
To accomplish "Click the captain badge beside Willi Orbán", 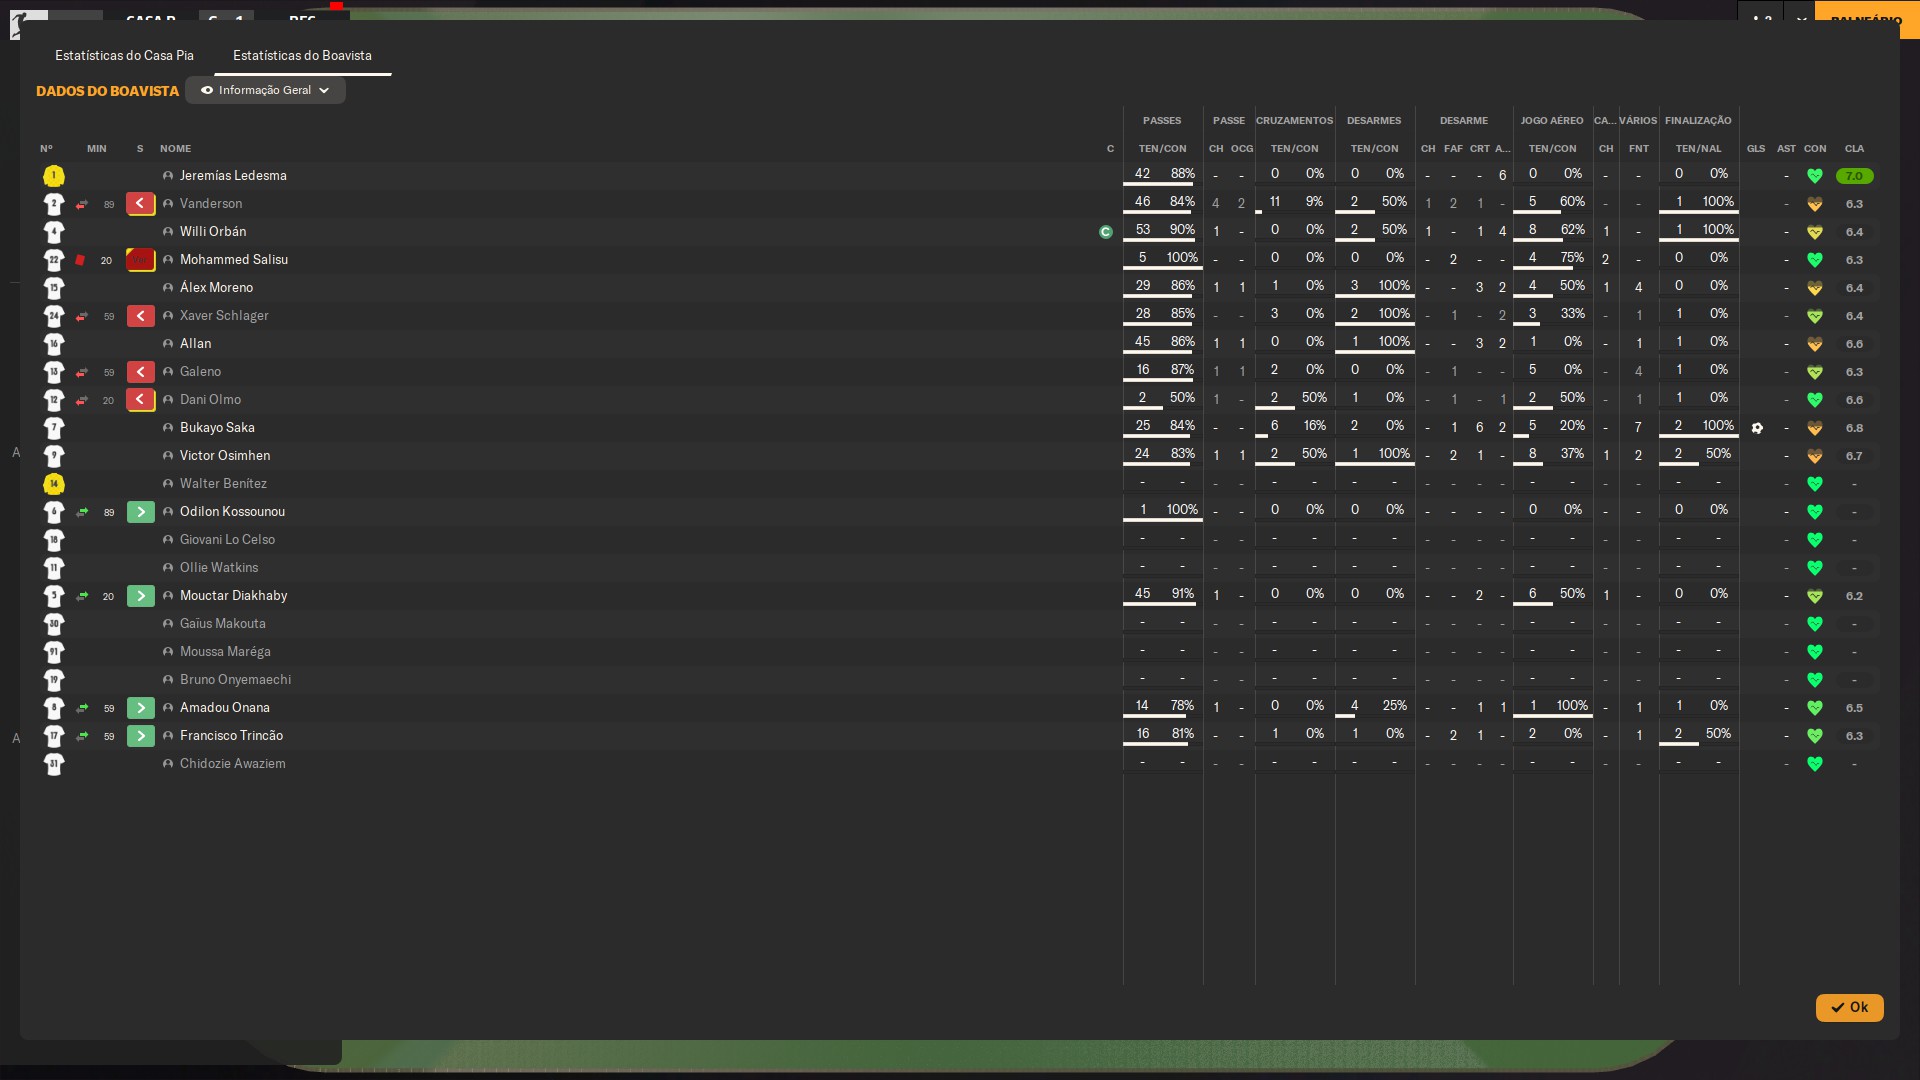I will coord(1106,232).
